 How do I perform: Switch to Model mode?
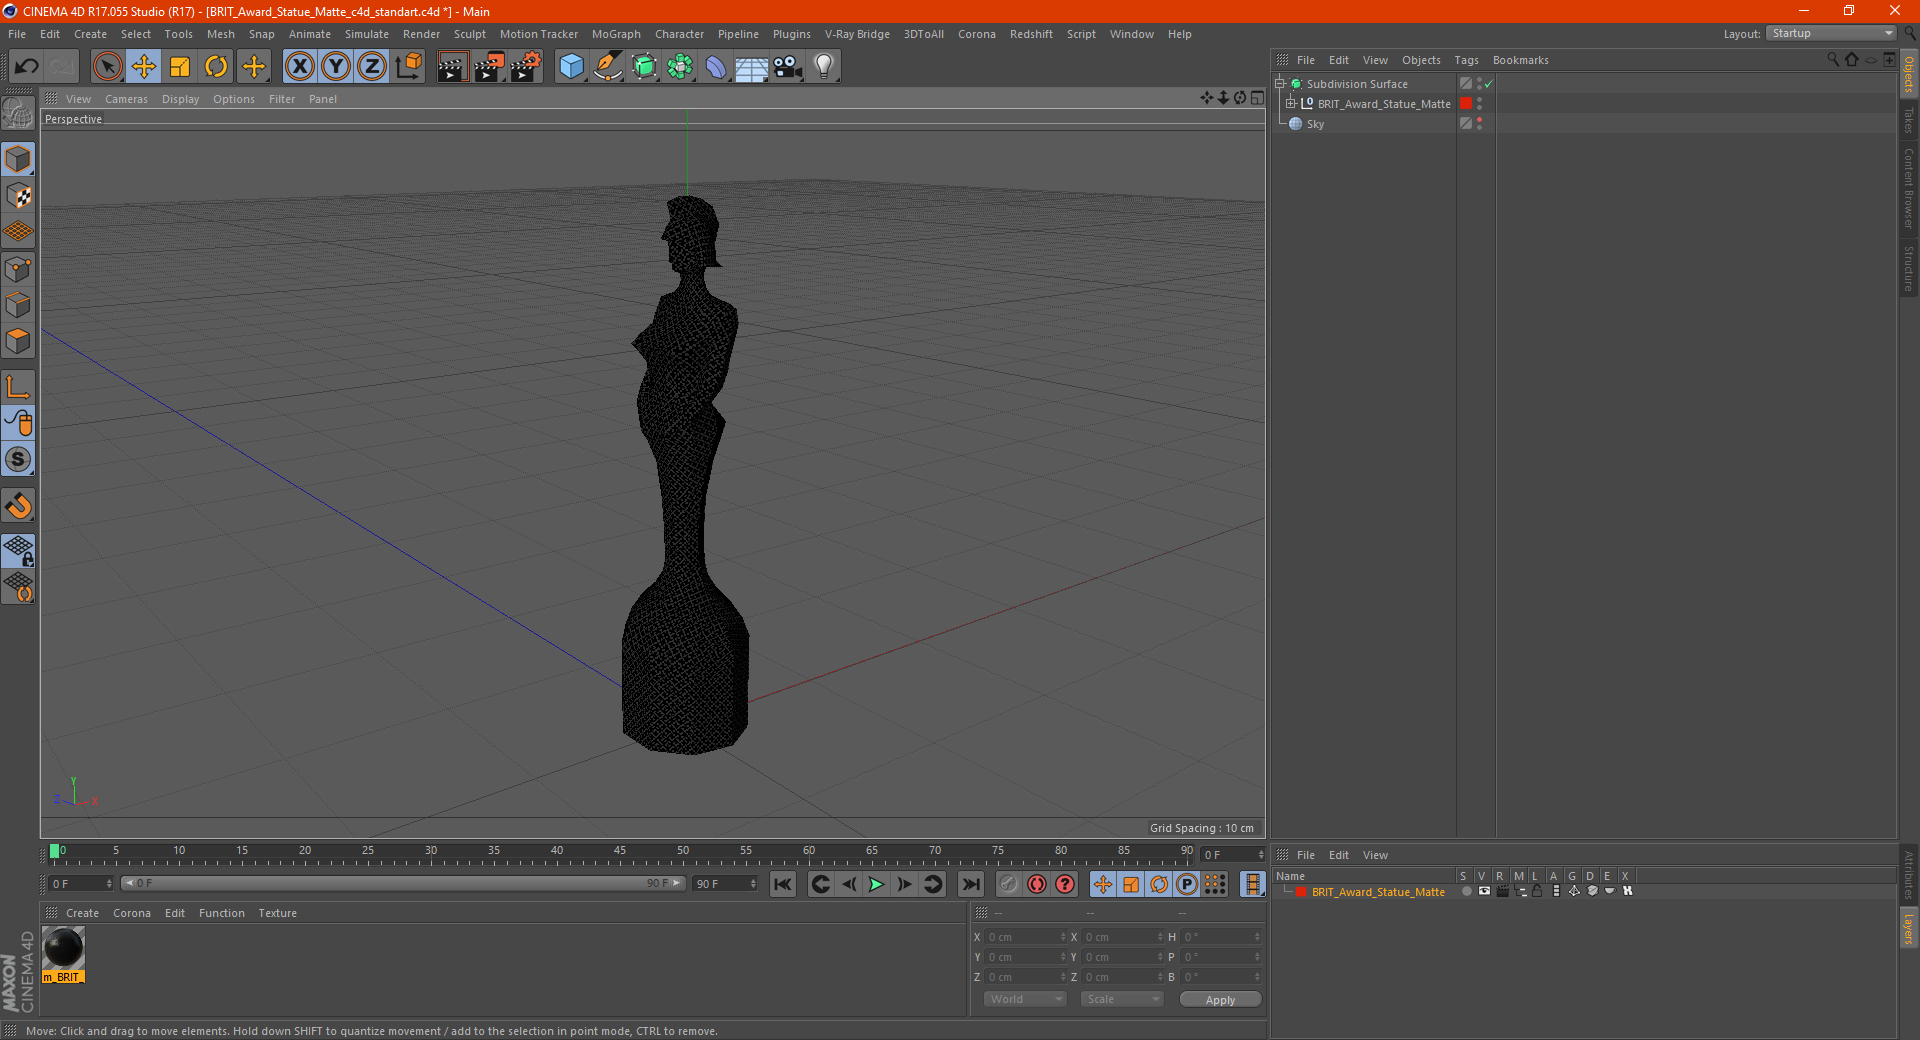pyautogui.click(x=18, y=159)
